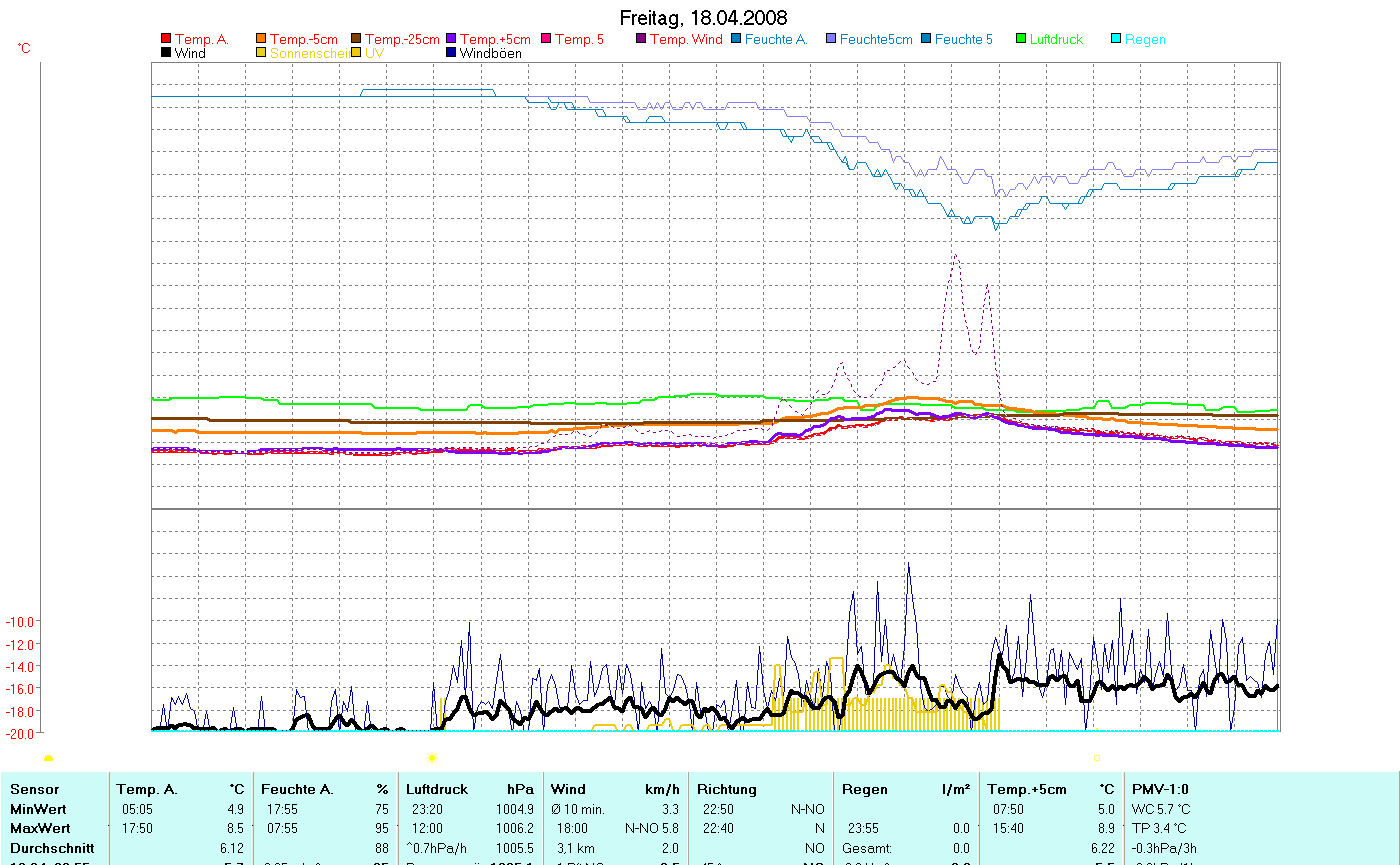1400x865 pixels.
Task: Click the PMV-1:0 header in table
Action: [x=1160, y=789]
